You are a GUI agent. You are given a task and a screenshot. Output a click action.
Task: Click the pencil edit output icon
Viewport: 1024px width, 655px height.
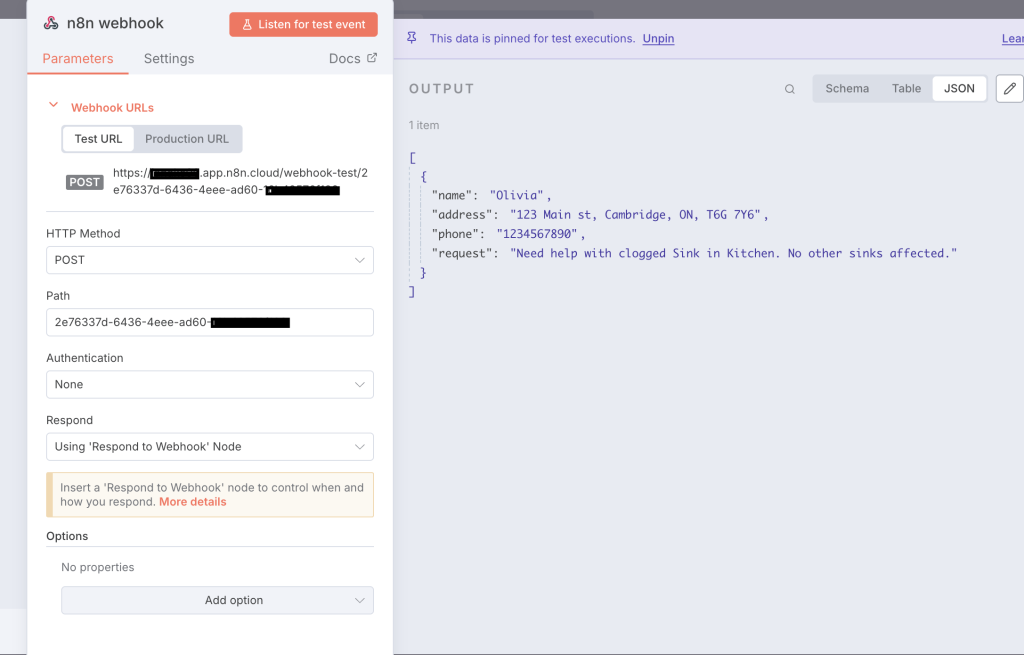point(1009,89)
